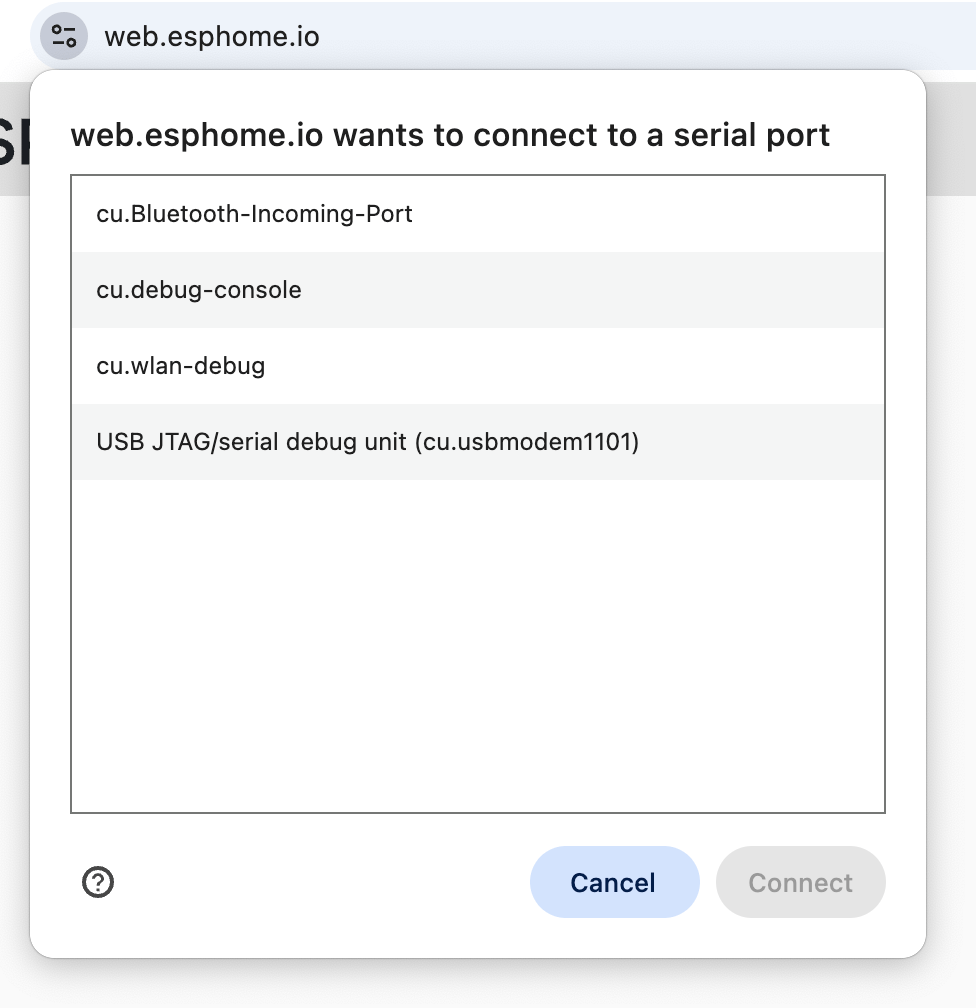This screenshot has height=1008, width=976.
Task: Click the Cancel button
Action: click(614, 882)
